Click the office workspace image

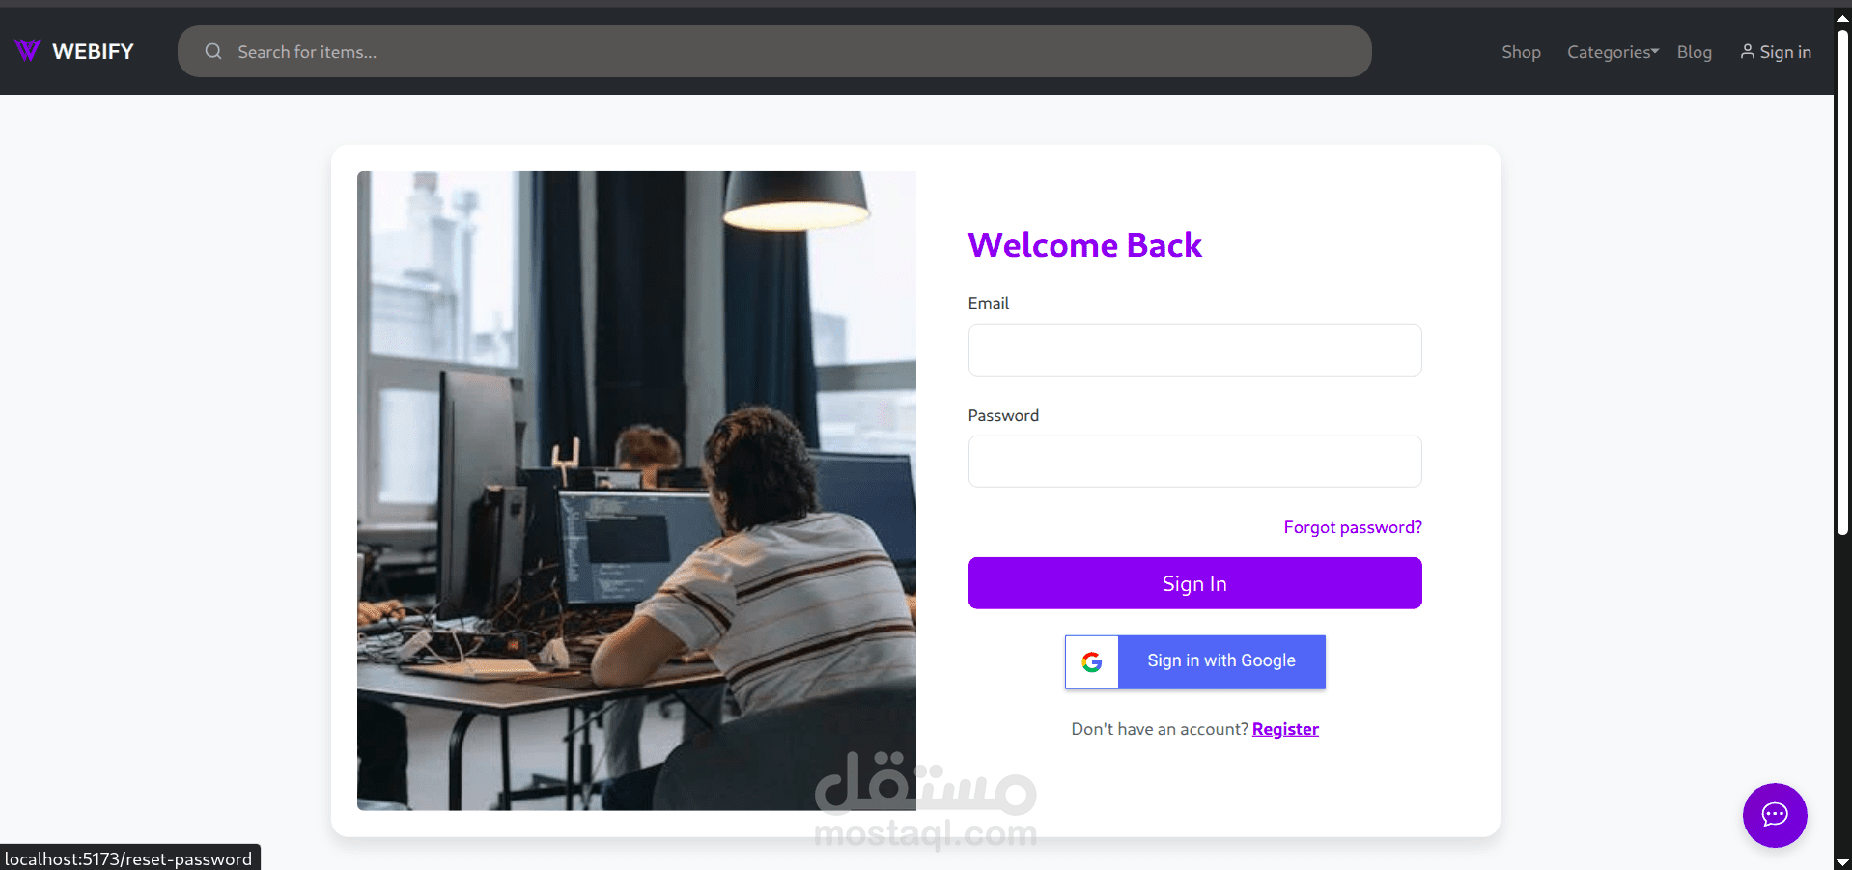pyautogui.click(x=636, y=490)
